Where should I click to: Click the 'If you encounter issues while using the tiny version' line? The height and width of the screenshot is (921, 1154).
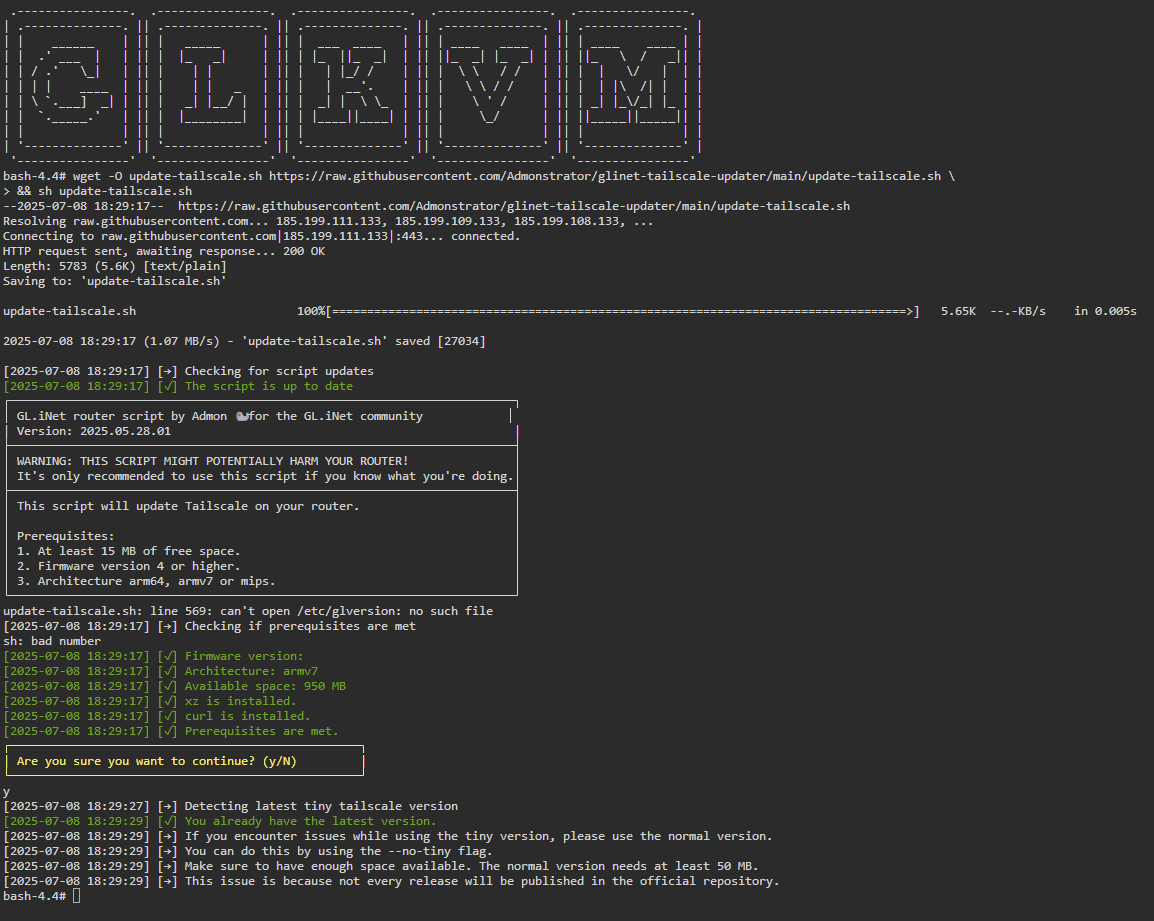pyautogui.click(x=388, y=836)
